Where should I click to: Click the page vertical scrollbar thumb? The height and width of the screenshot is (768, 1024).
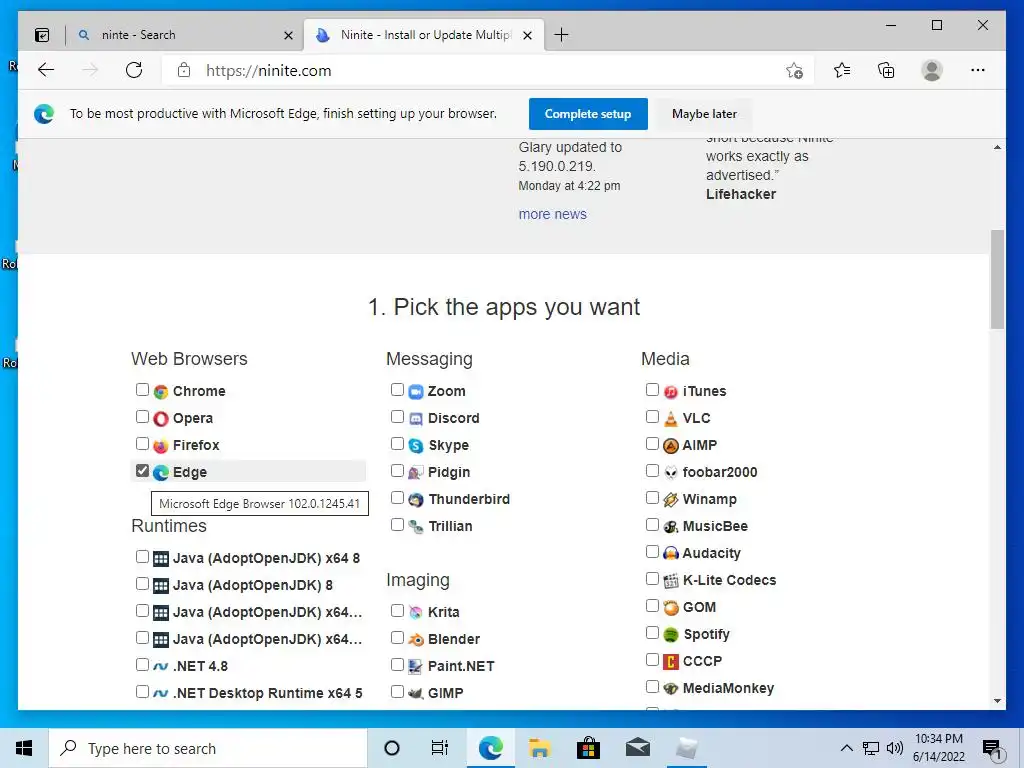click(x=997, y=280)
